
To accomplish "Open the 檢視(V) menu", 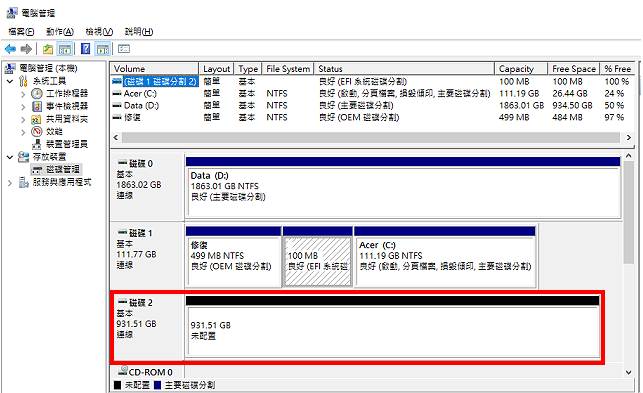I will click(x=99, y=32).
